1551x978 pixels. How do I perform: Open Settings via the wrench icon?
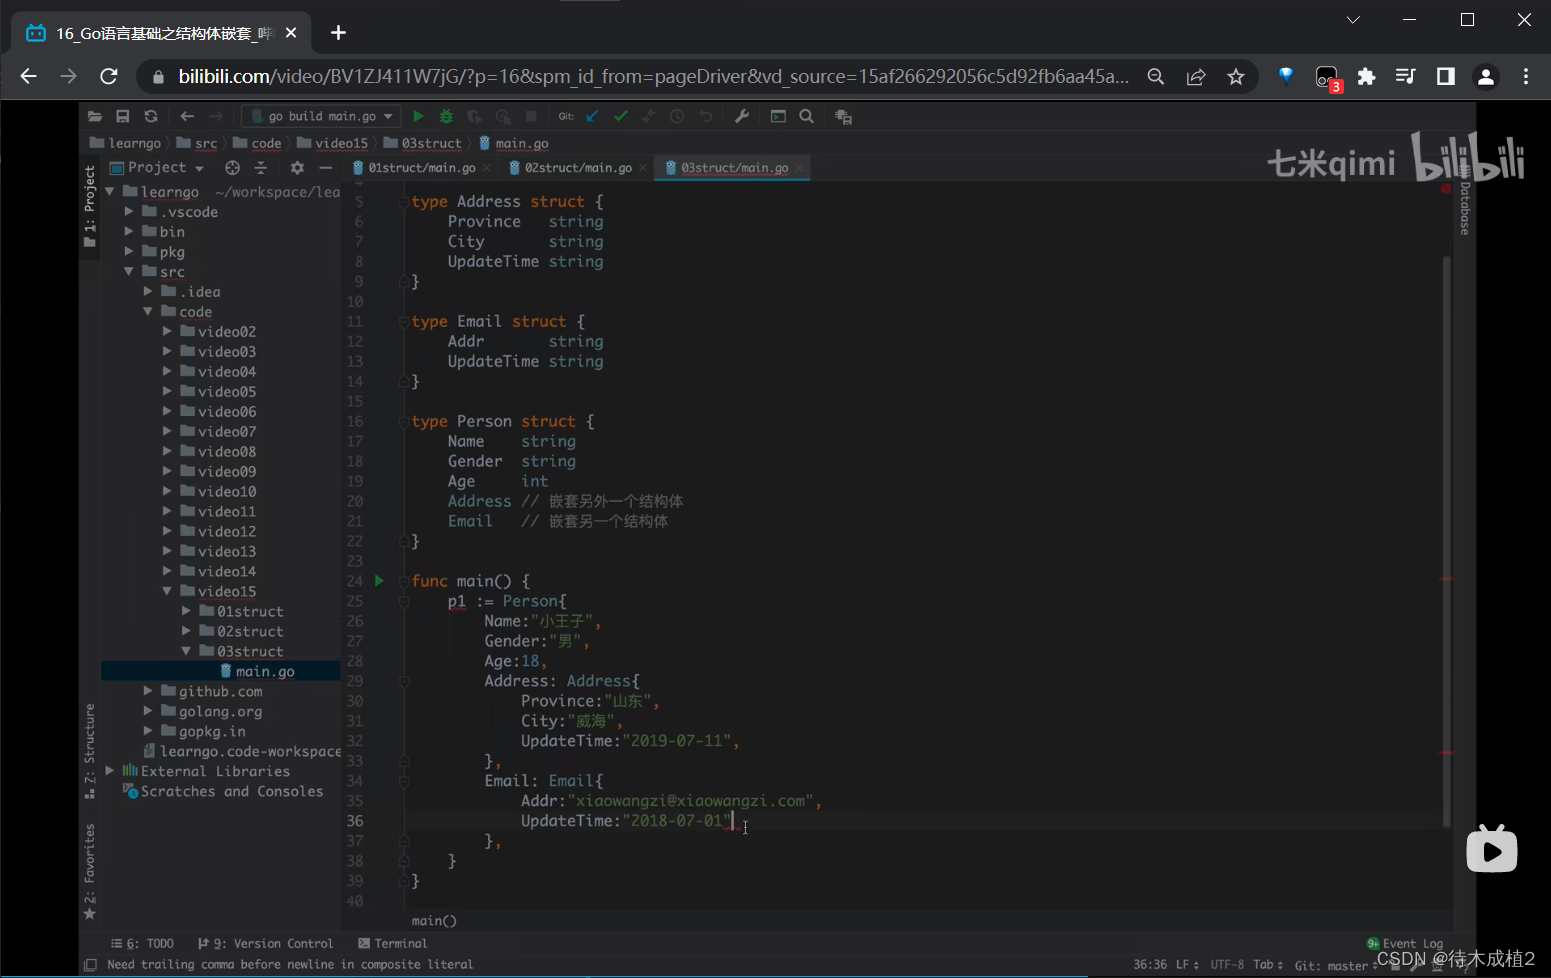[742, 117]
